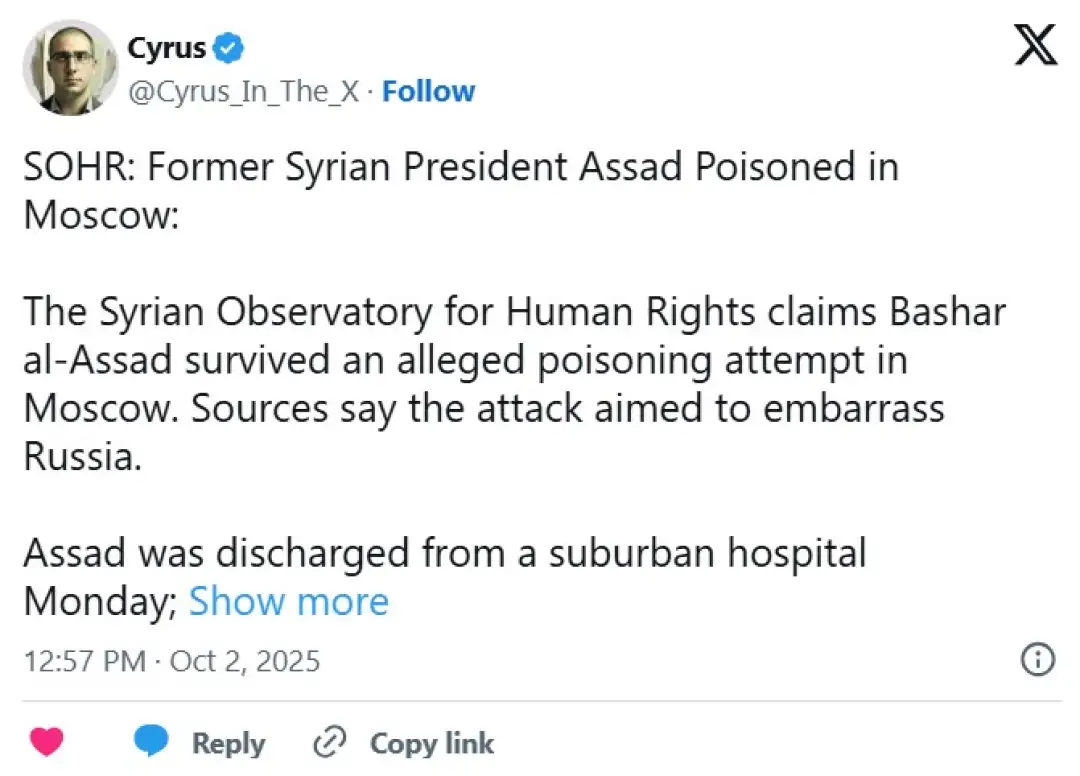The width and height of the screenshot is (1080, 776).
Task: Click the word 'Russia.' in the tweet
Action: [x=76, y=457]
